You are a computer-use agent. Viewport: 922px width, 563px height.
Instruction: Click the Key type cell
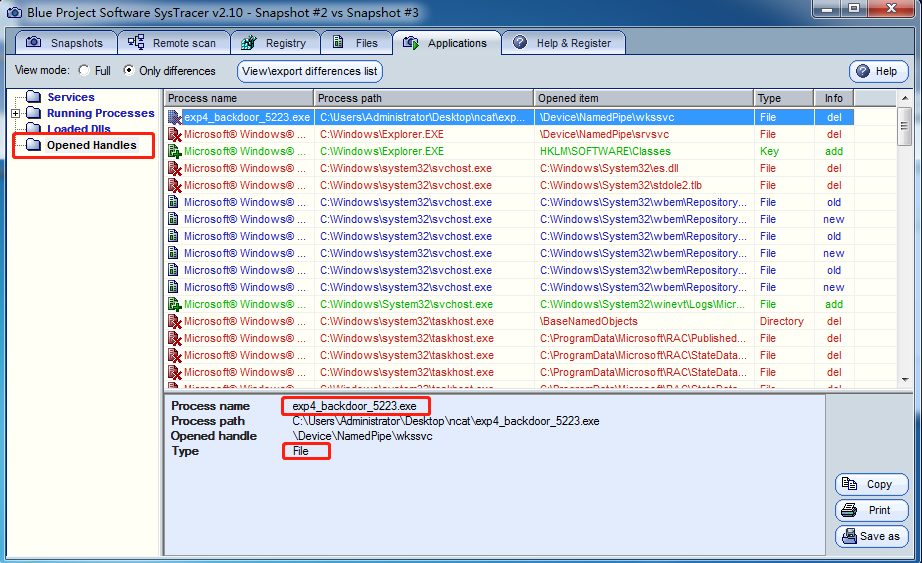(x=769, y=151)
